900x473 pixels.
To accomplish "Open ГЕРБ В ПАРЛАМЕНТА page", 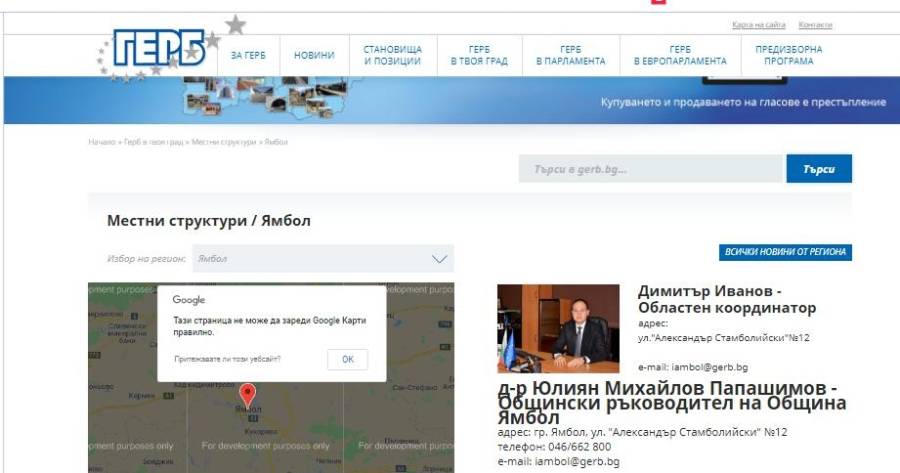I will 570,56.
